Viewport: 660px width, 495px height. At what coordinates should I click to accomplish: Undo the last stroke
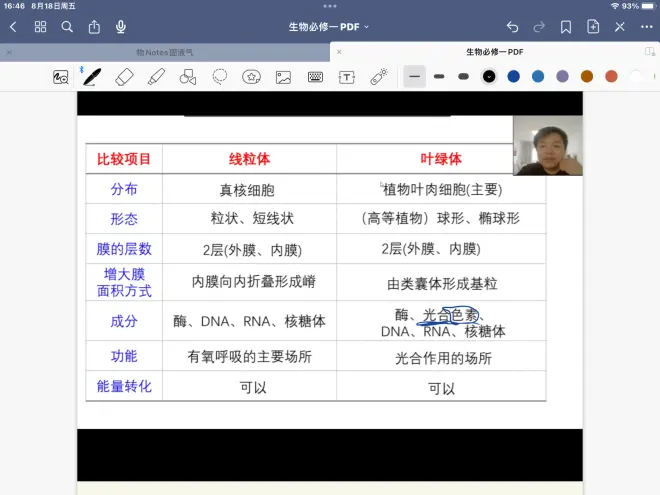[x=513, y=27]
